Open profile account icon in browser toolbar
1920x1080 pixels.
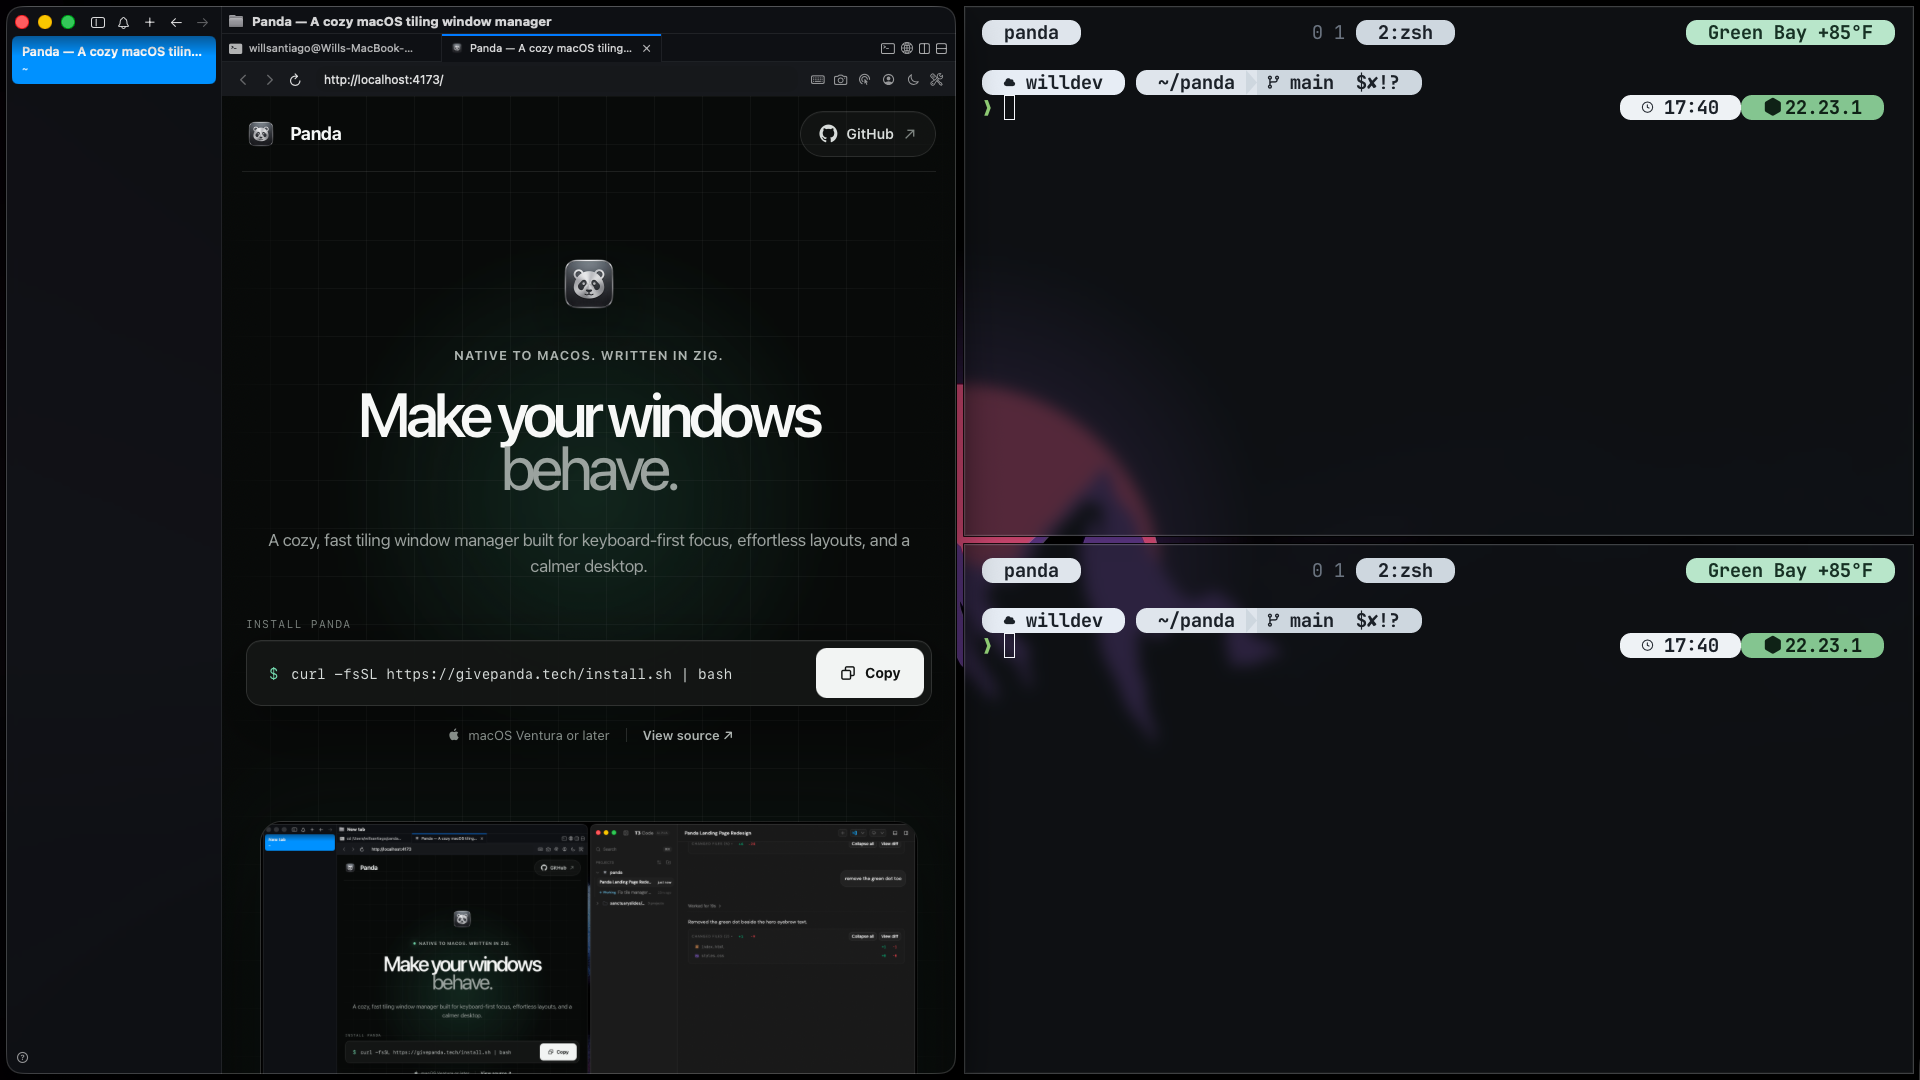tap(889, 80)
